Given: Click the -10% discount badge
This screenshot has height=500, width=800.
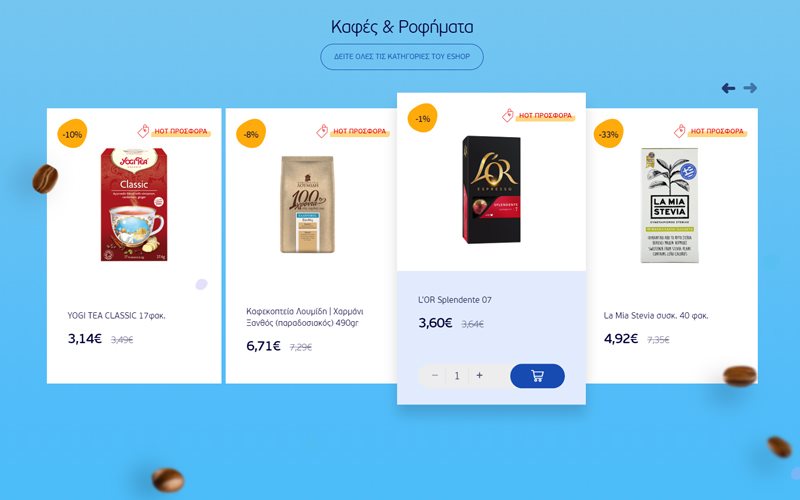Looking at the screenshot, I should pyautogui.click(x=72, y=134).
